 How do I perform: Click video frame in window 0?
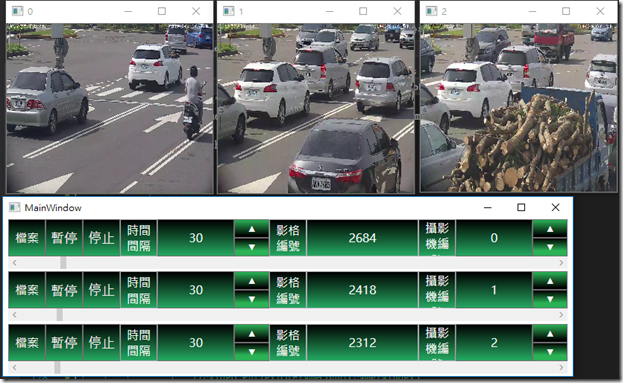pos(110,108)
